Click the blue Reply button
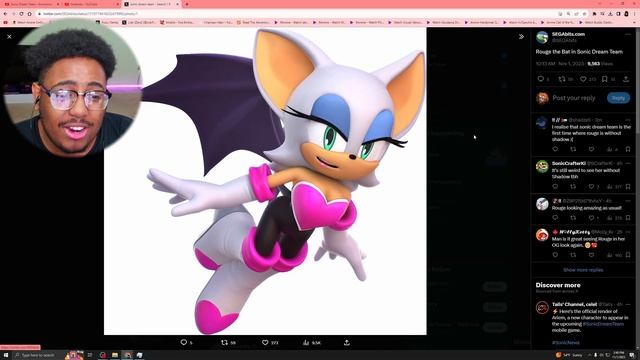640x360 pixels. tap(618, 98)
